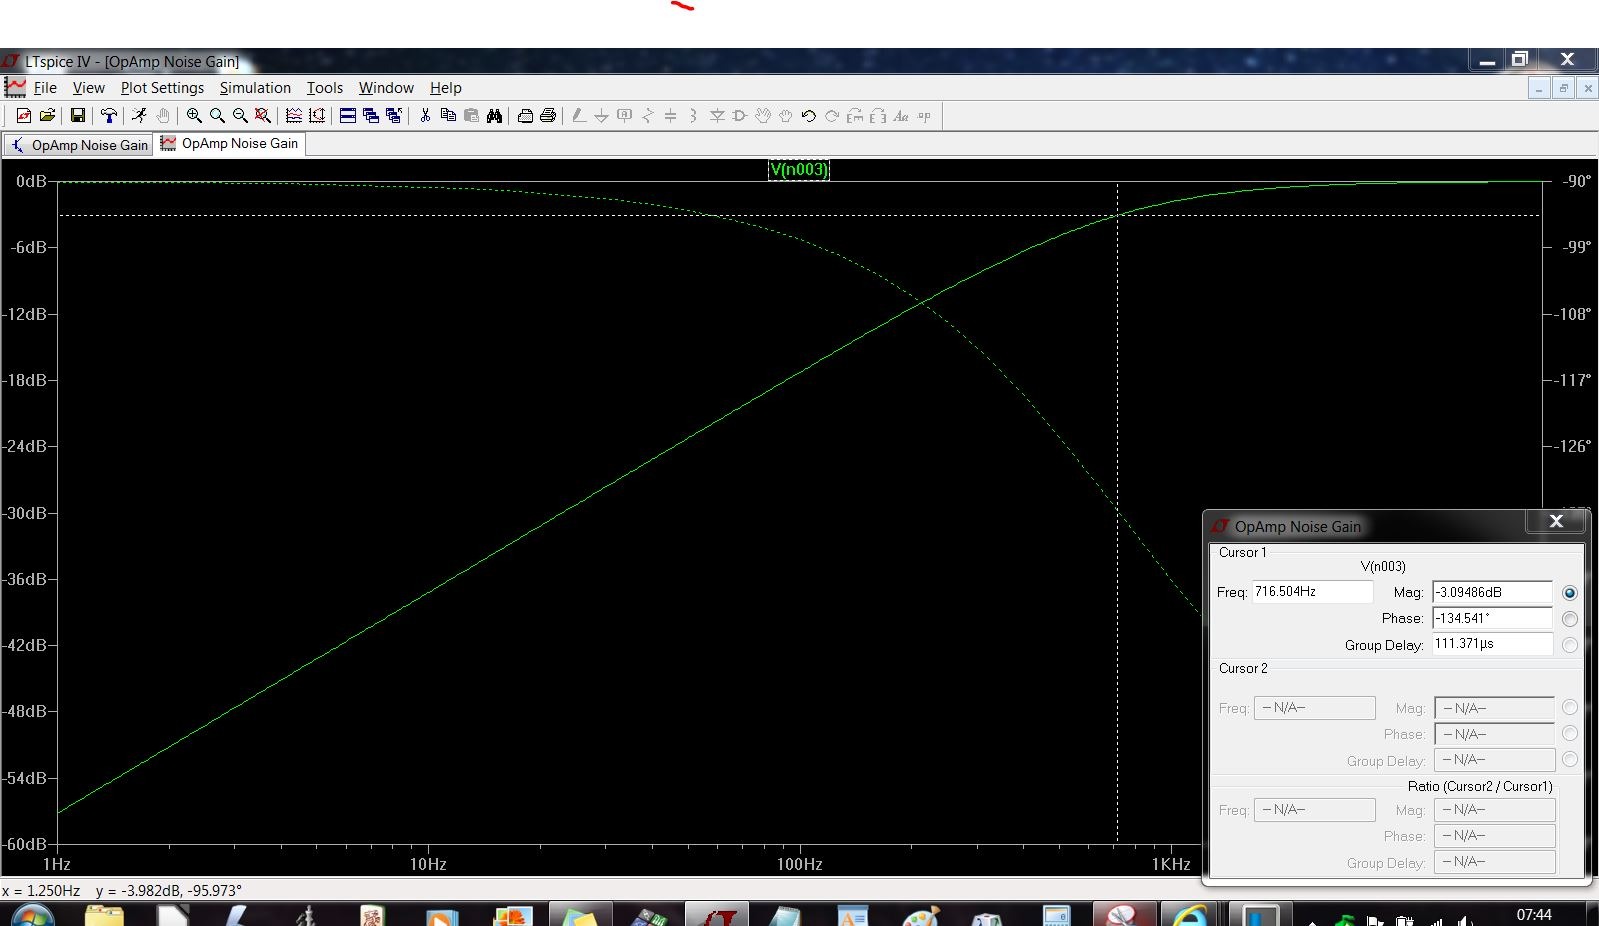Screen dimensions: 1599x926
Task: Save the file with floppy disk icon
Action: point(77,116)
